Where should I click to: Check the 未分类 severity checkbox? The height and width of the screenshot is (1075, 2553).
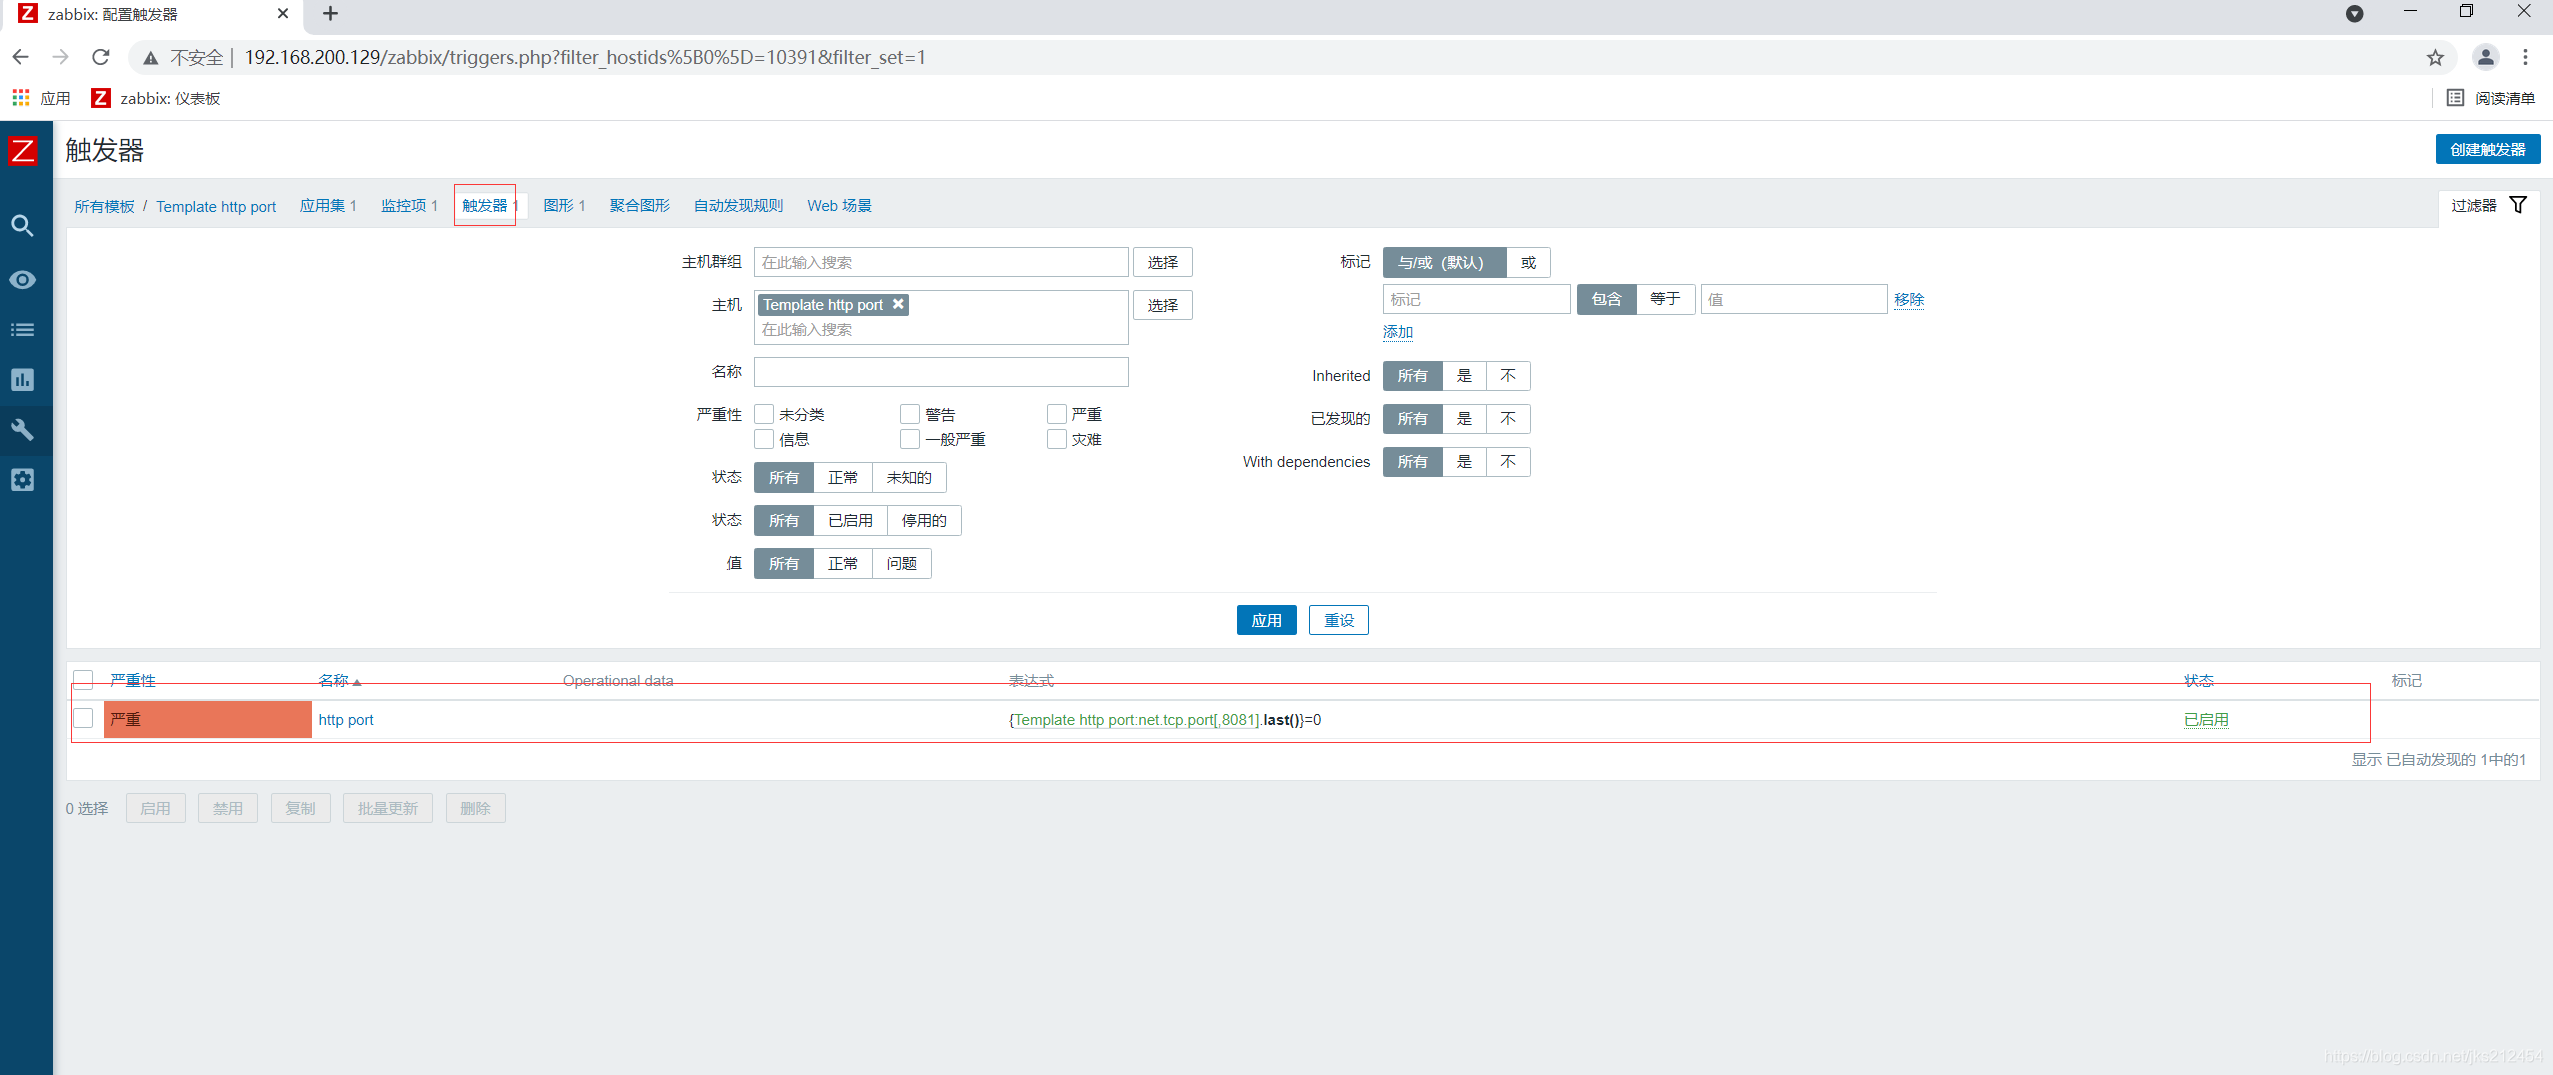coord(764,414)
